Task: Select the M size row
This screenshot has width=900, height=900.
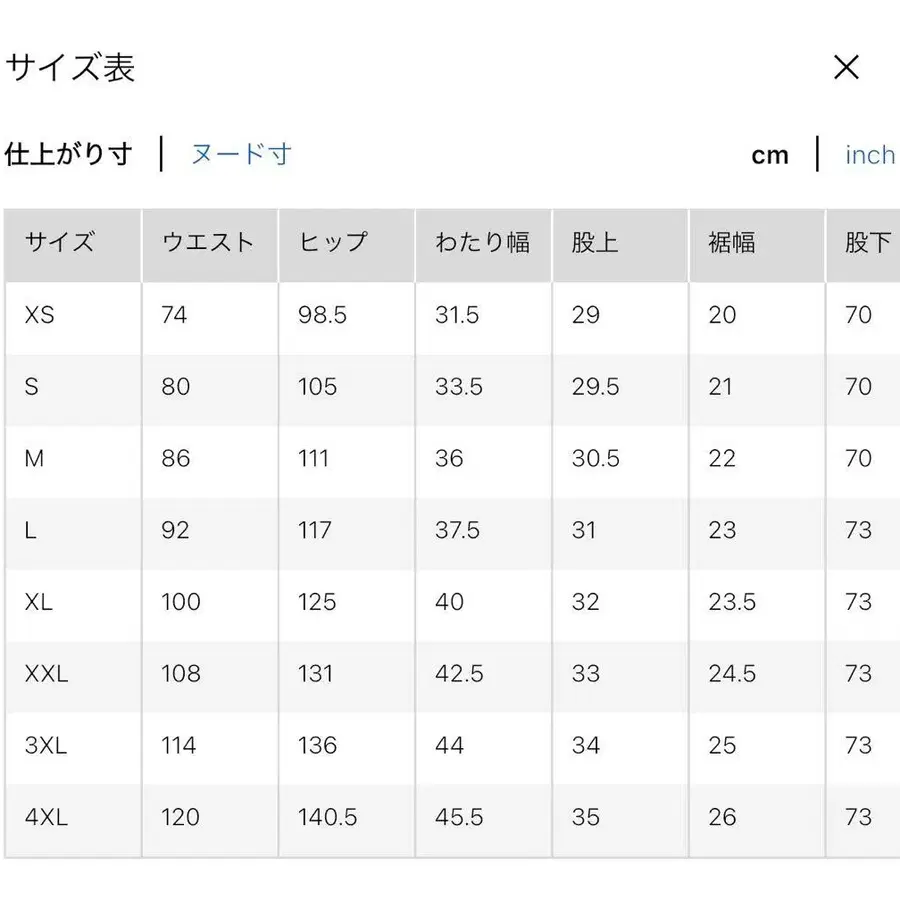Action: tap(33, 459)
